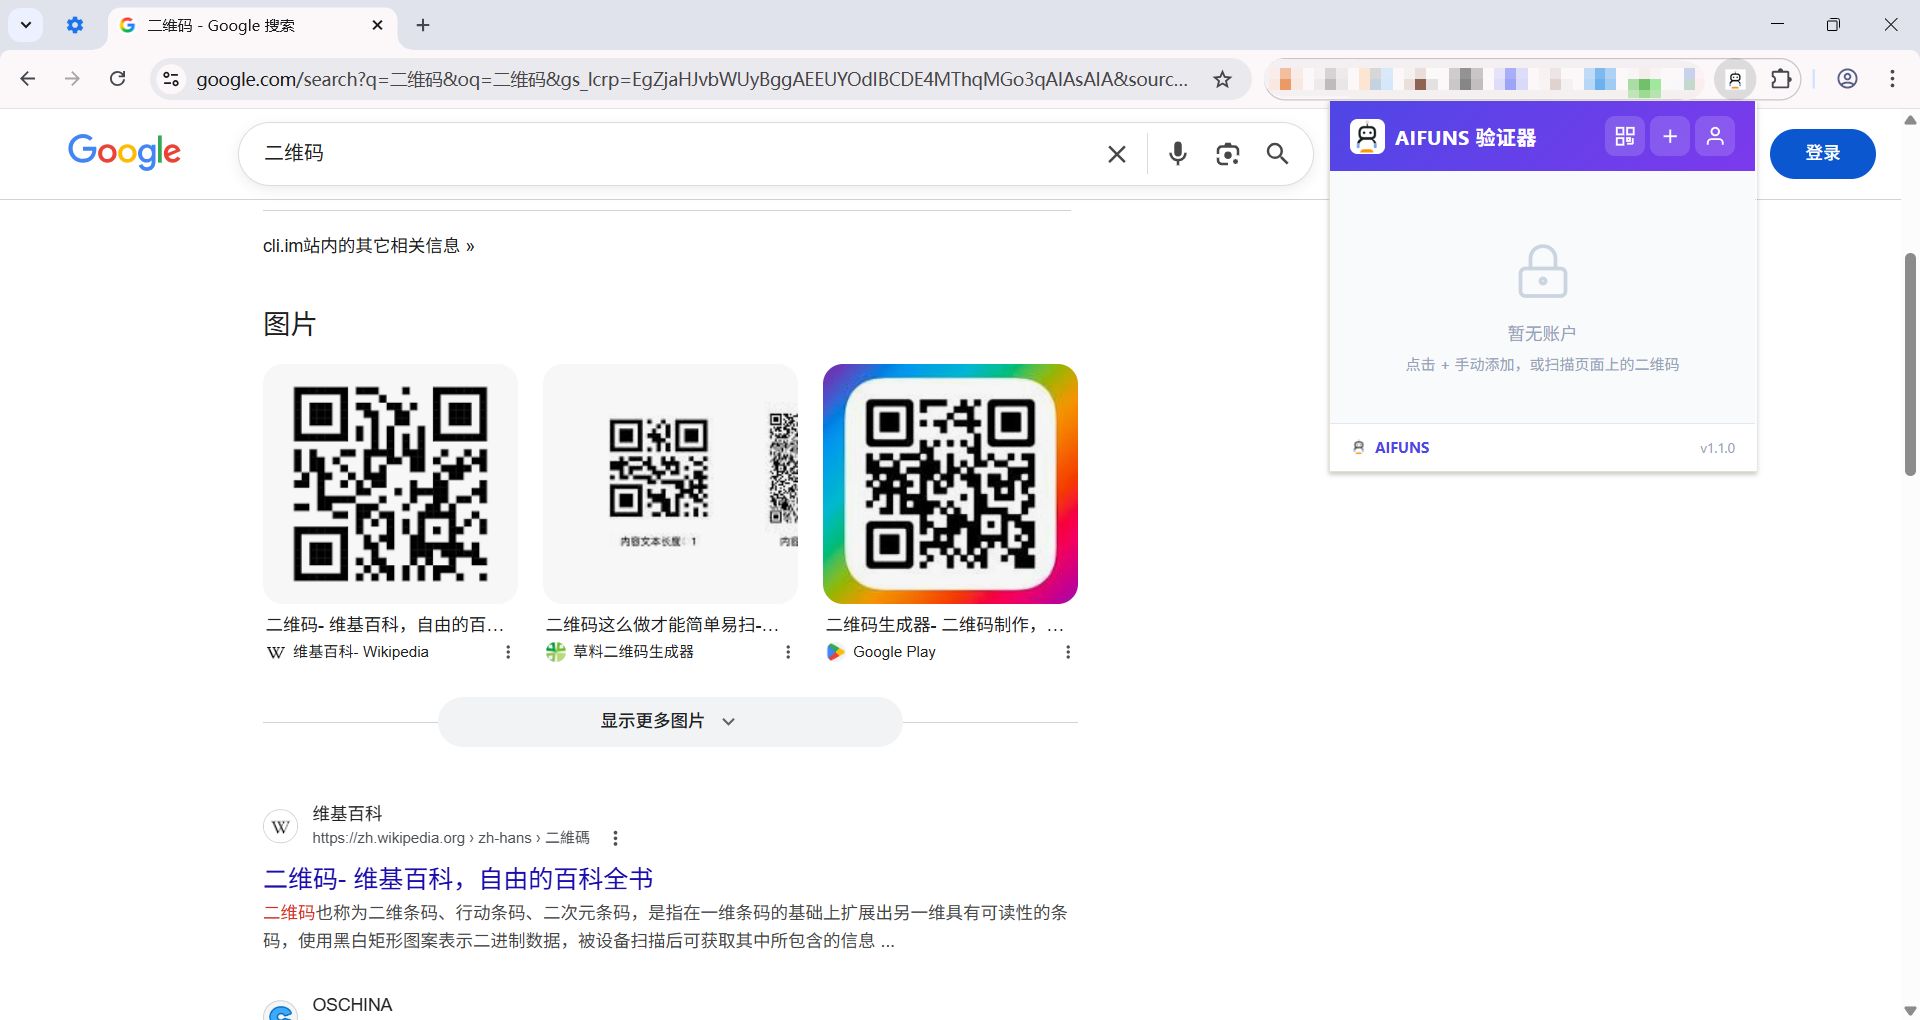
Task: Open the tab search dropdown chevron
Action: [26, 25]
